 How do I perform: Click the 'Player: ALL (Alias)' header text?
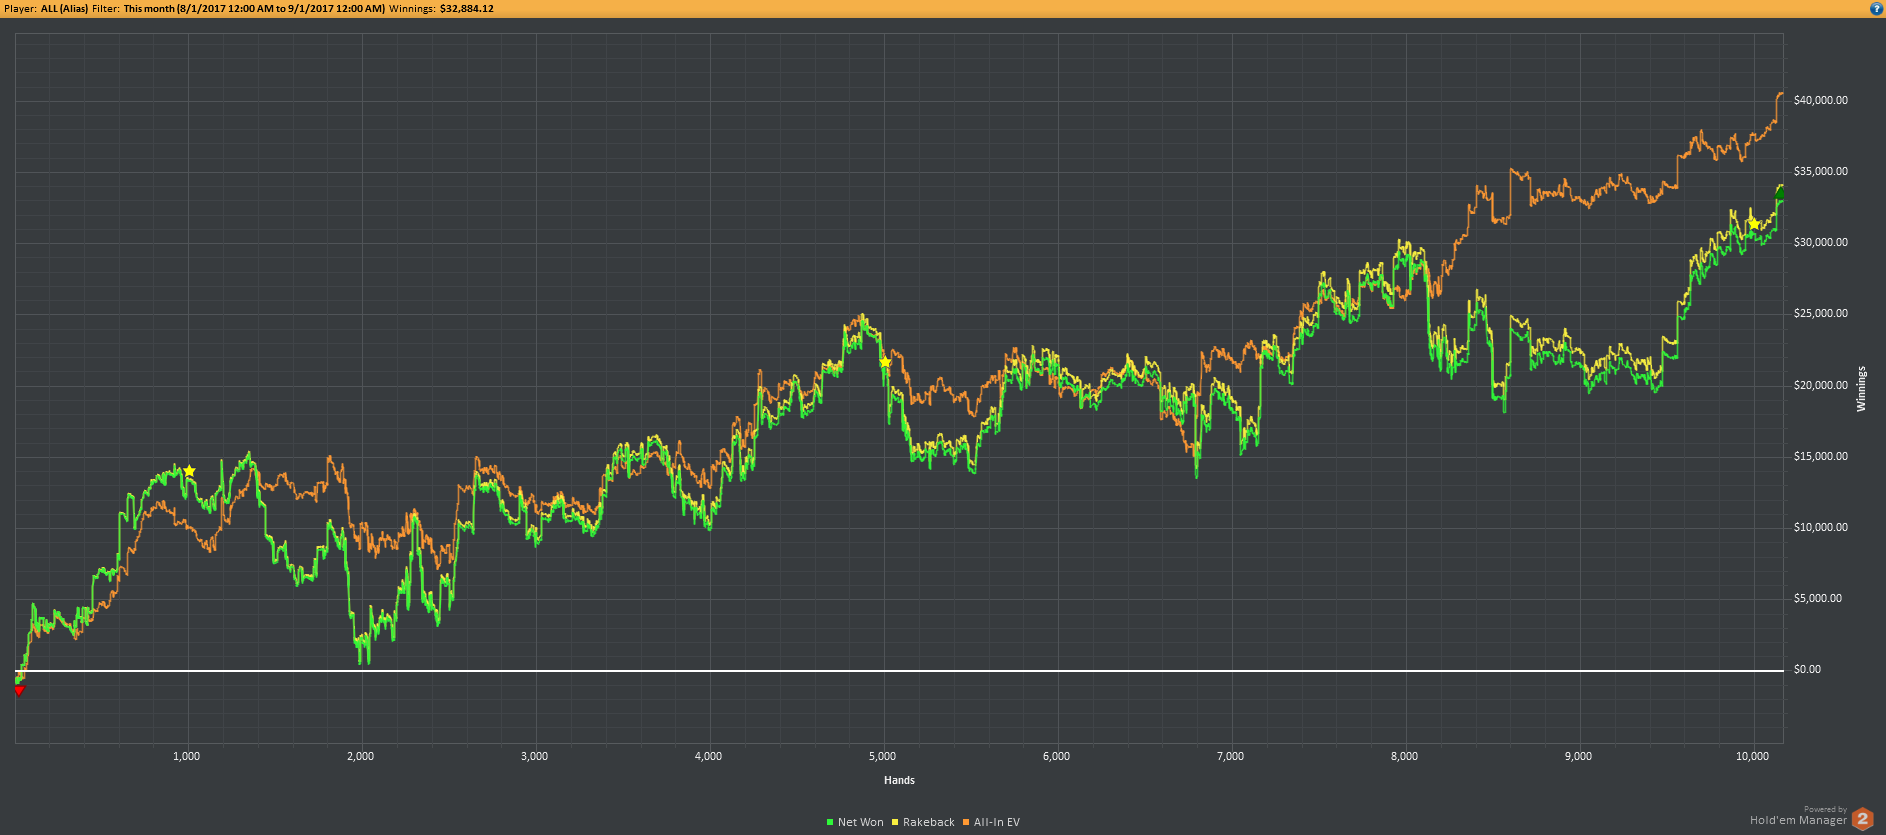[x=46, y=8]
